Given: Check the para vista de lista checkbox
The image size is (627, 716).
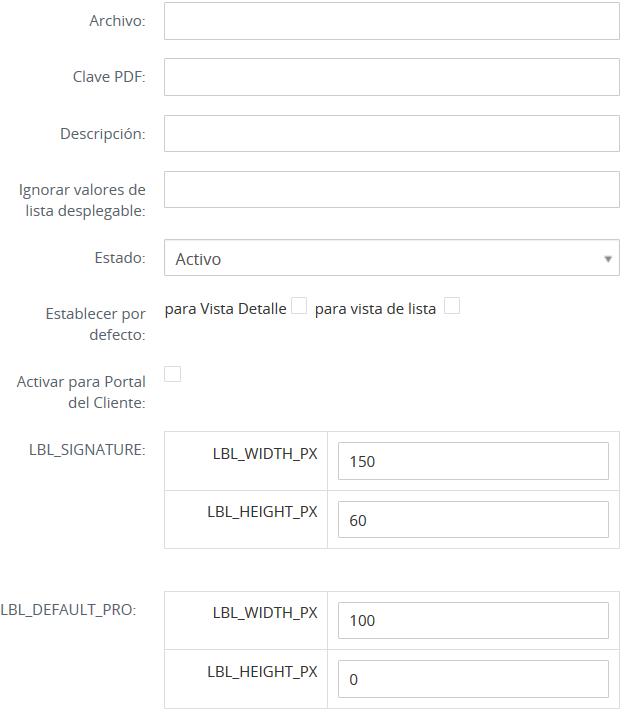Looking at the screenshot, I should [x=452, y=307].
